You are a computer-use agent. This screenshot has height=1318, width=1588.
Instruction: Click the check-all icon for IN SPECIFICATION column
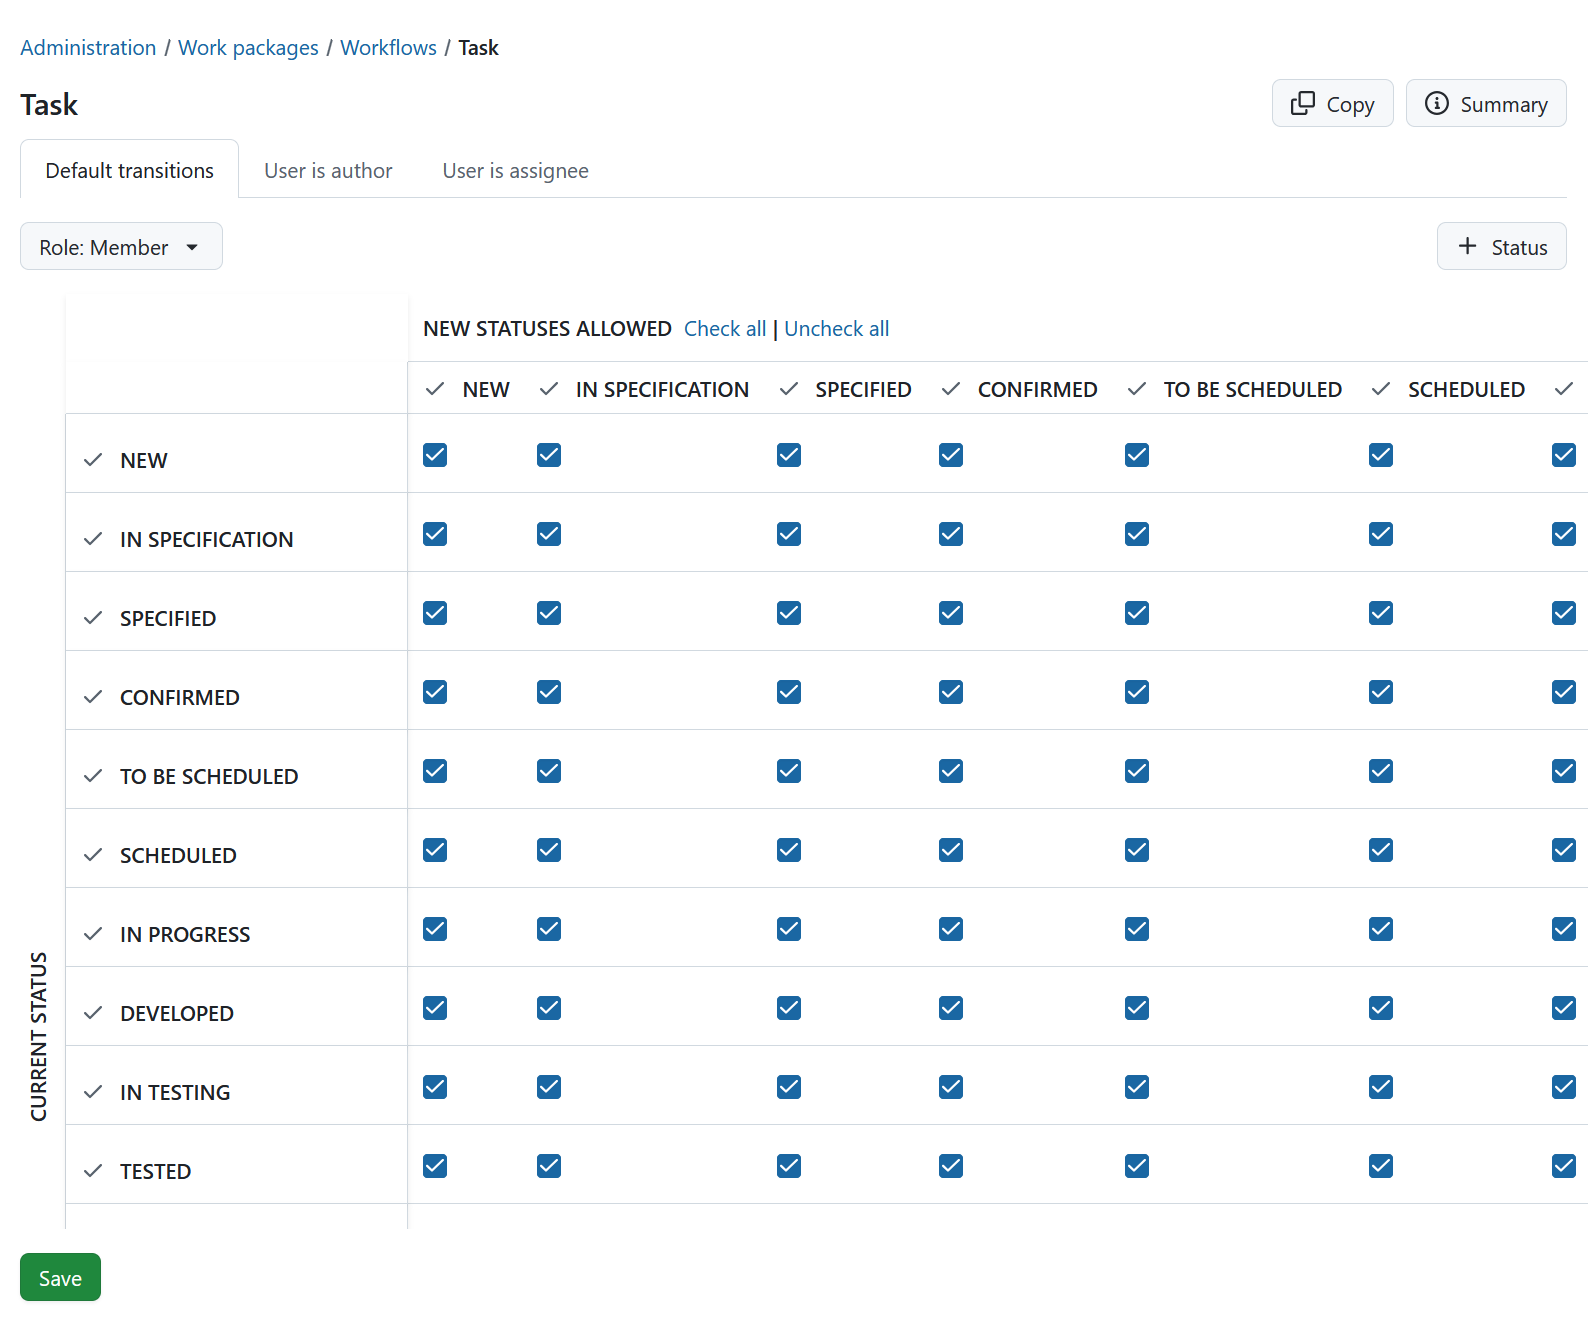[549, 389]
